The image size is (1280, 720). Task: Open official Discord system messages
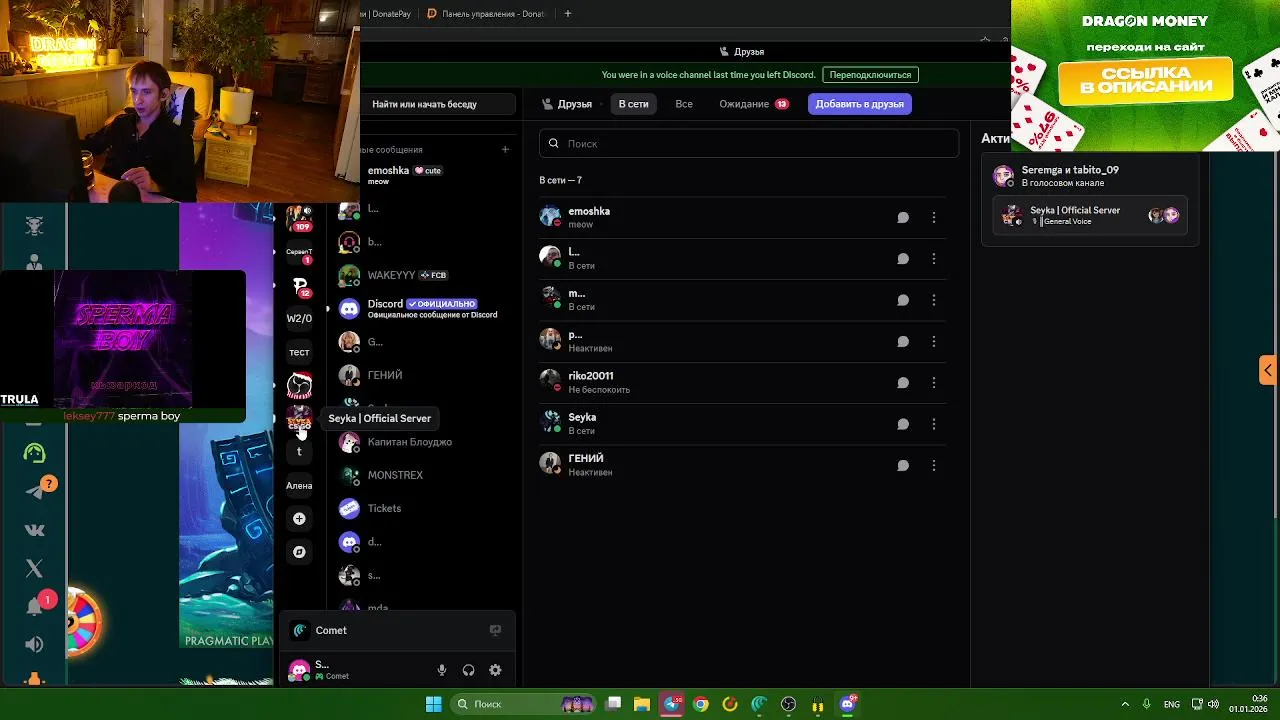coord(425,308)
